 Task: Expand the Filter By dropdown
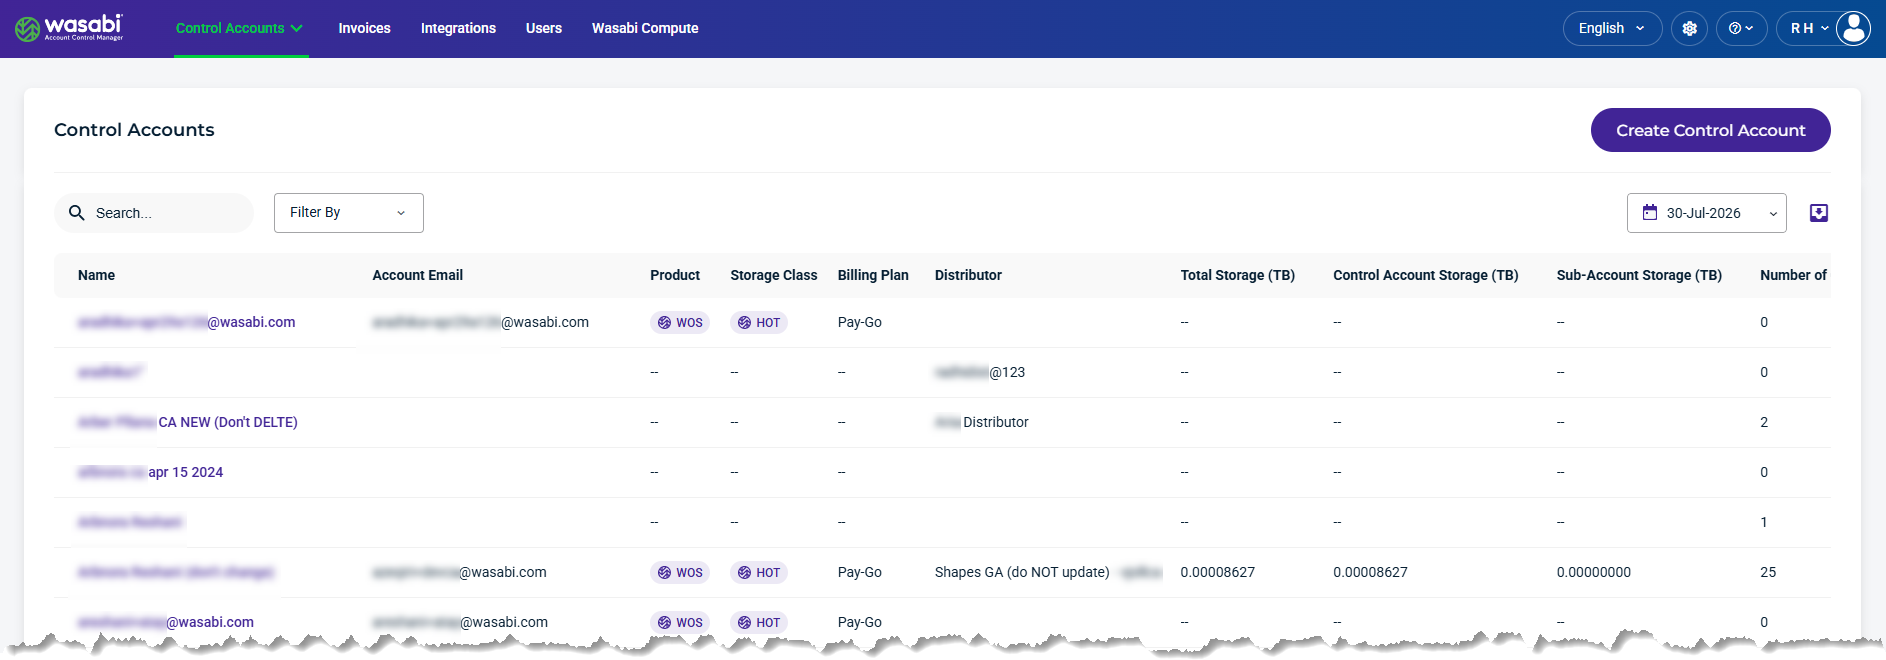pos(349,213)
